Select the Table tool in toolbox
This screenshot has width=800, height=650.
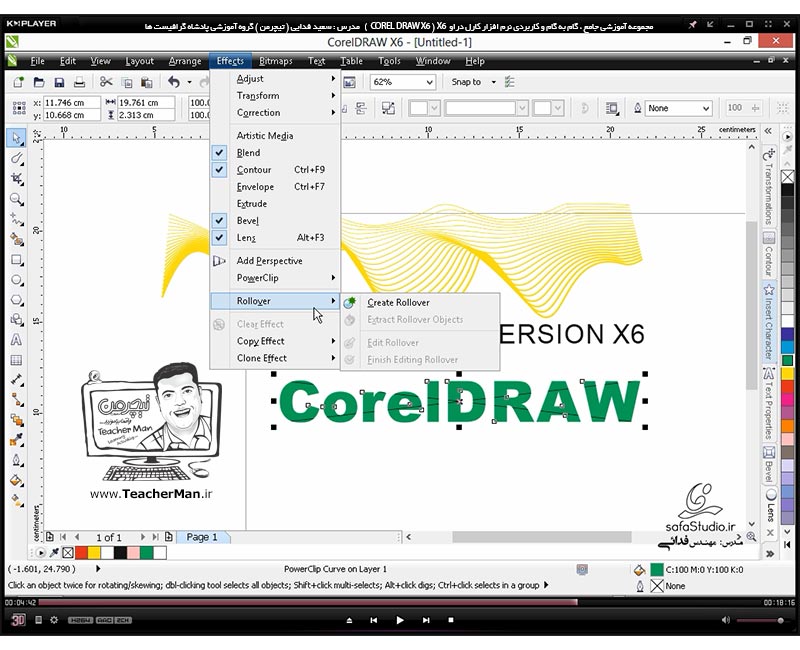[17, 360]
